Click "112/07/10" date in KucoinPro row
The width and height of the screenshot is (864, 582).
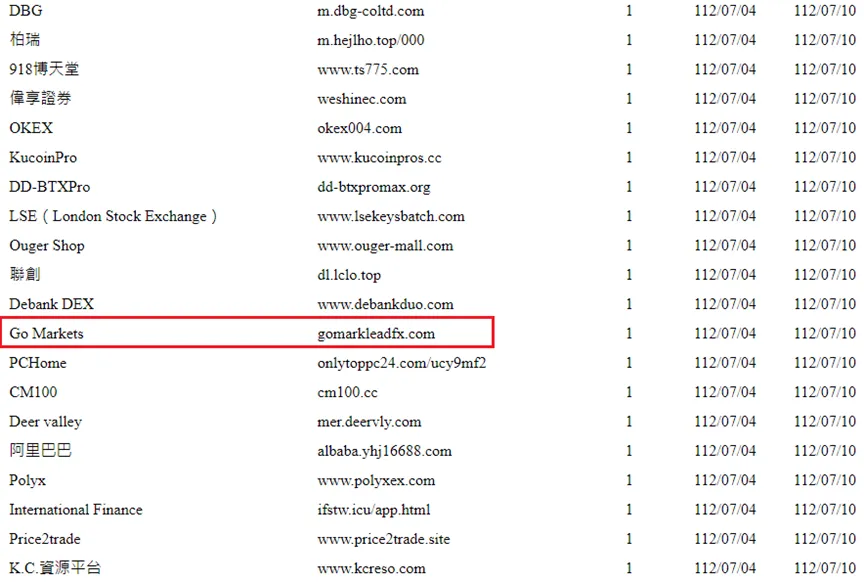point(825,157)
